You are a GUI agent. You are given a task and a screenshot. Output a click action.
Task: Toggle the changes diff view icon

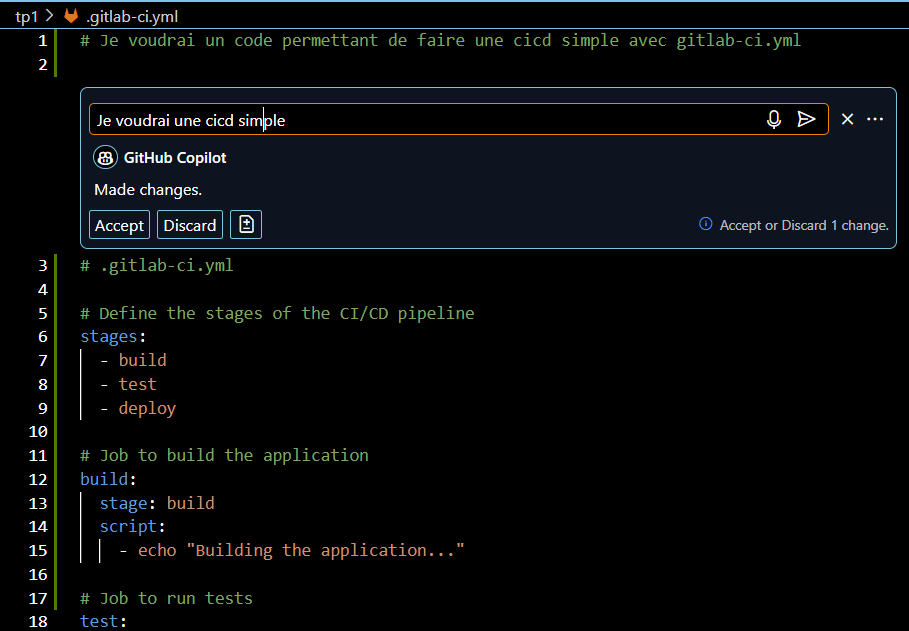246,225
